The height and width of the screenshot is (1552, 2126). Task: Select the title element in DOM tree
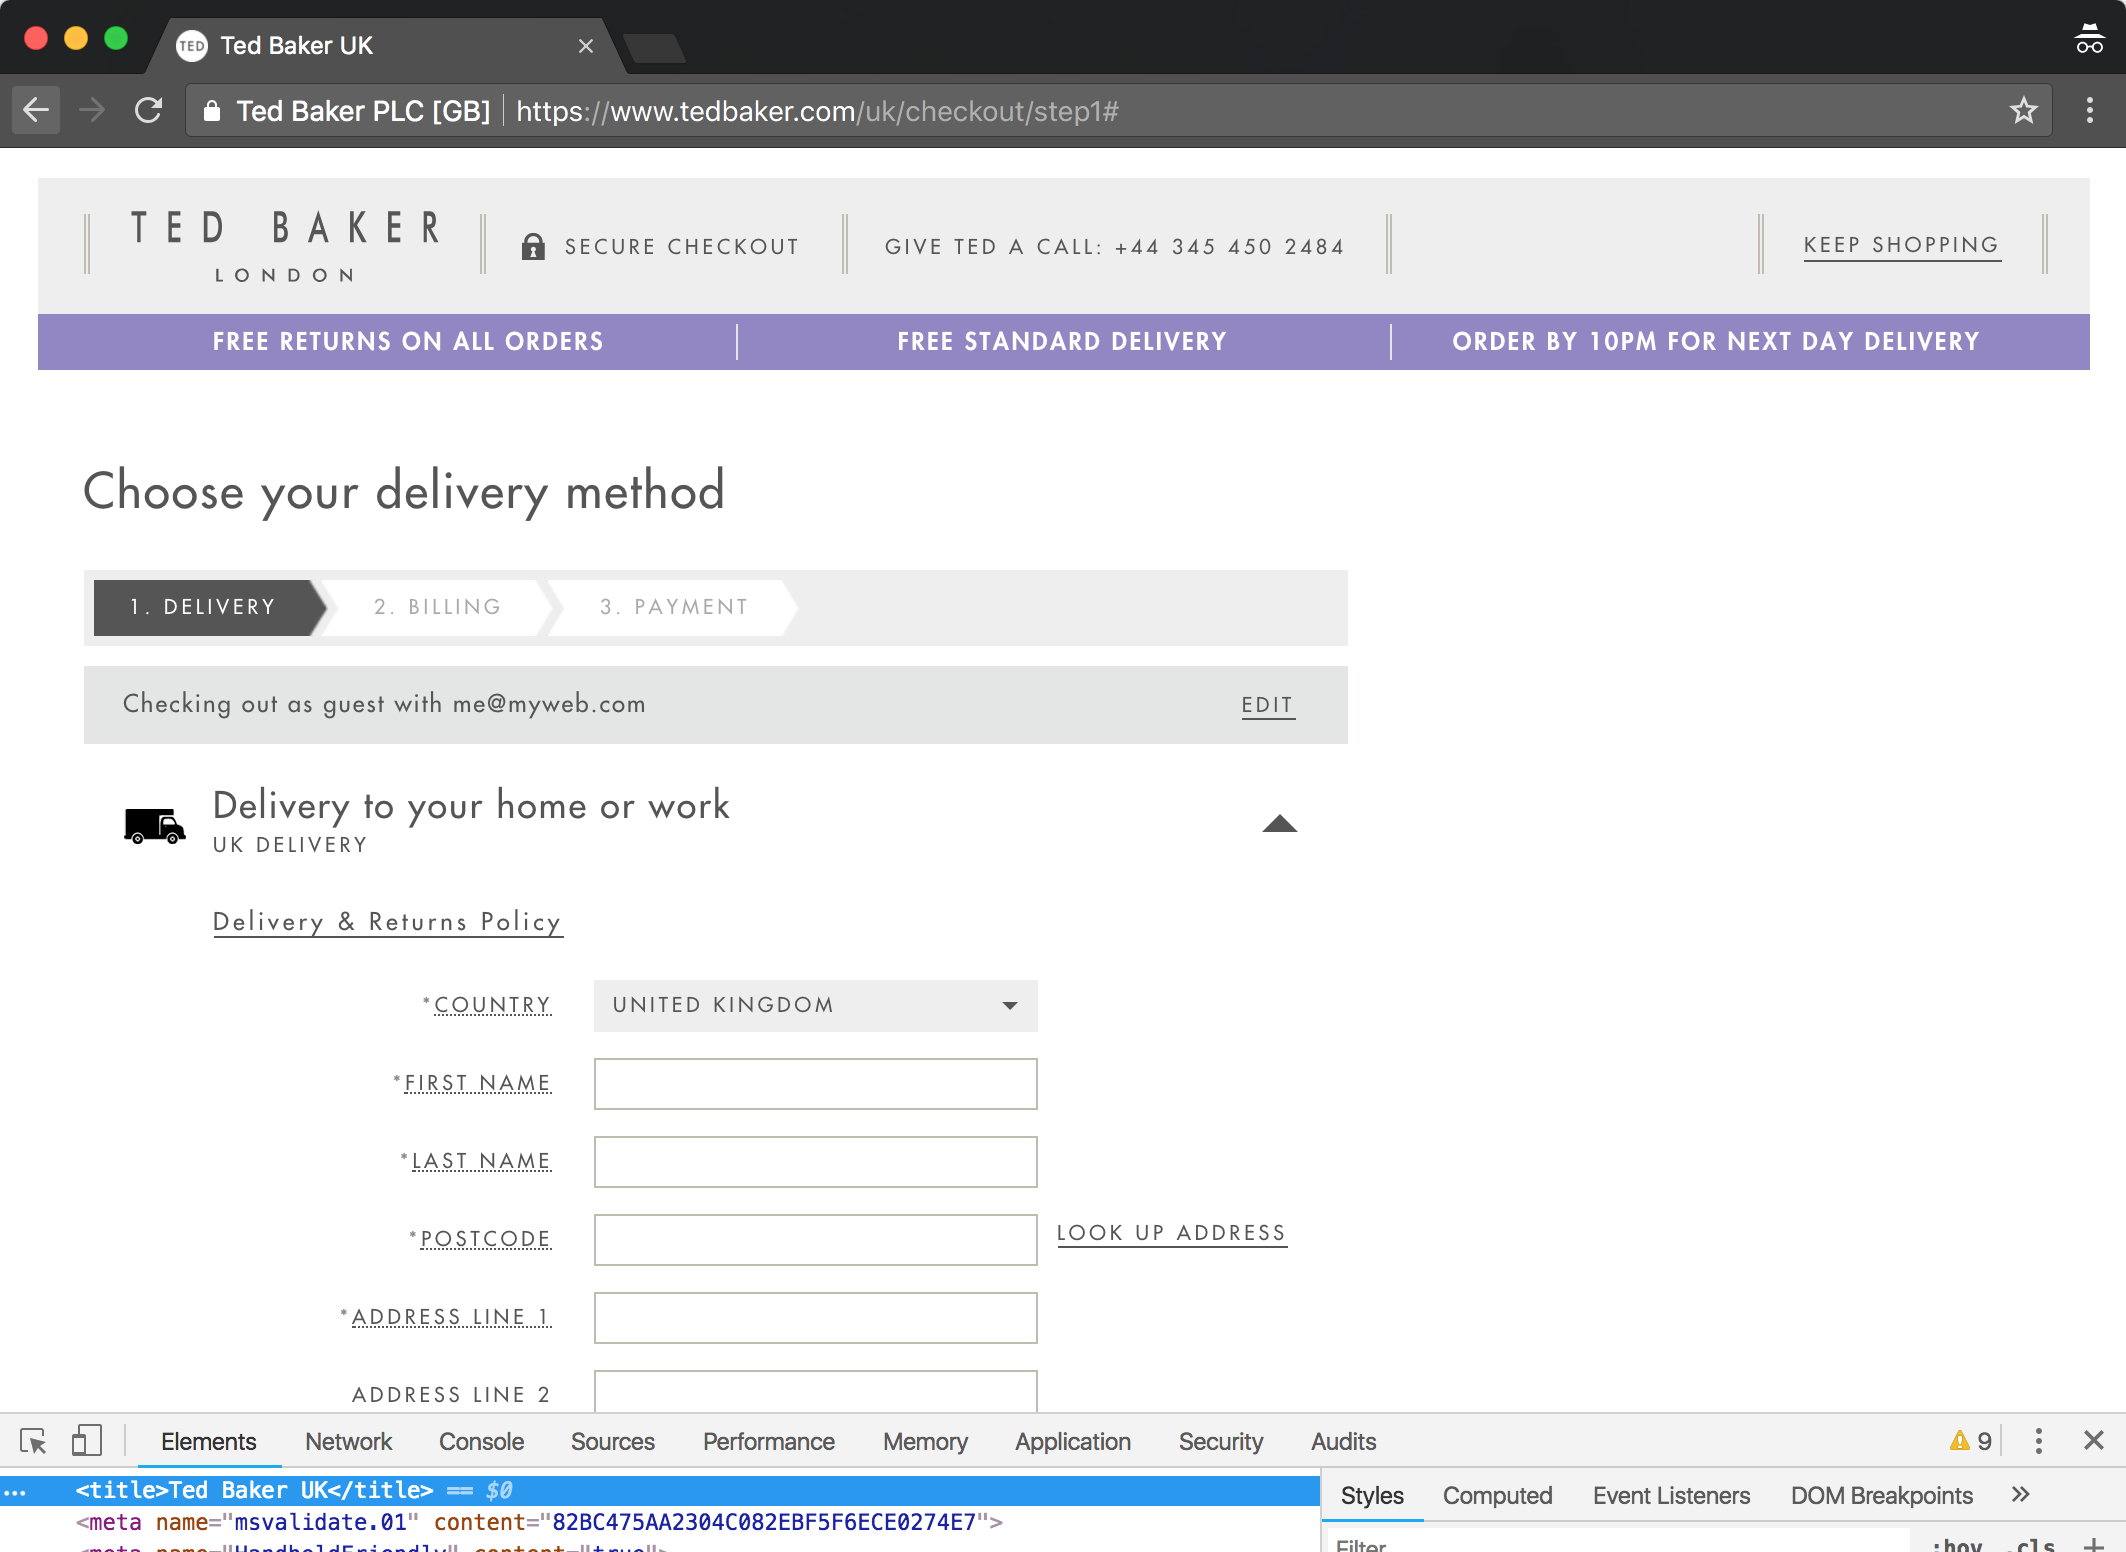click(660, 1491)
